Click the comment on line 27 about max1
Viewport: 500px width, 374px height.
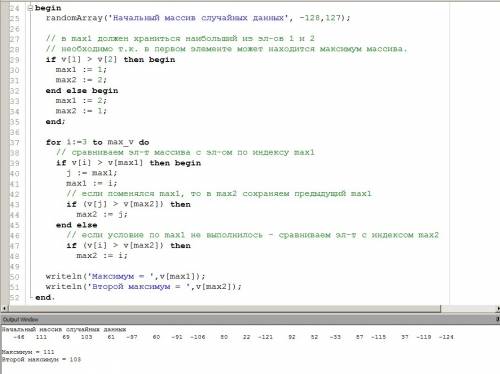(180, 39)
